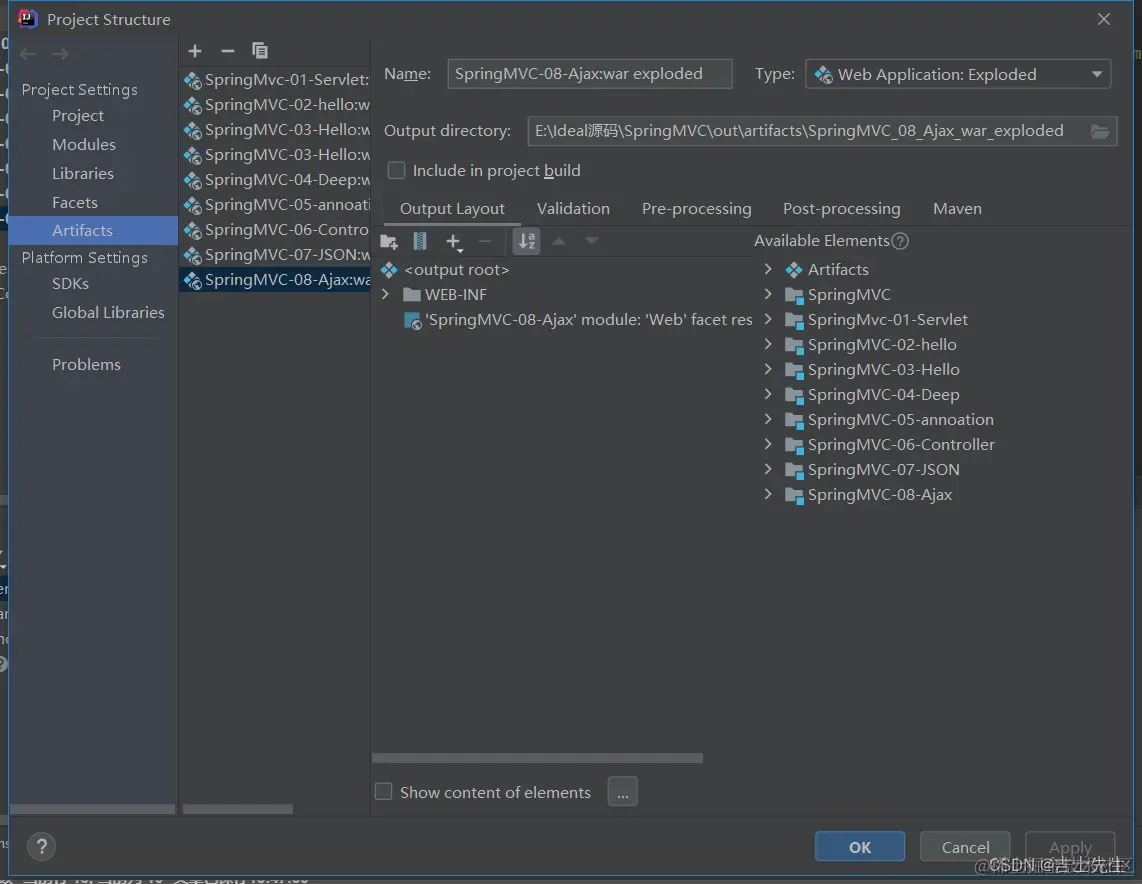Add copy of element with plus dropdown

click(x=454, y=242)
